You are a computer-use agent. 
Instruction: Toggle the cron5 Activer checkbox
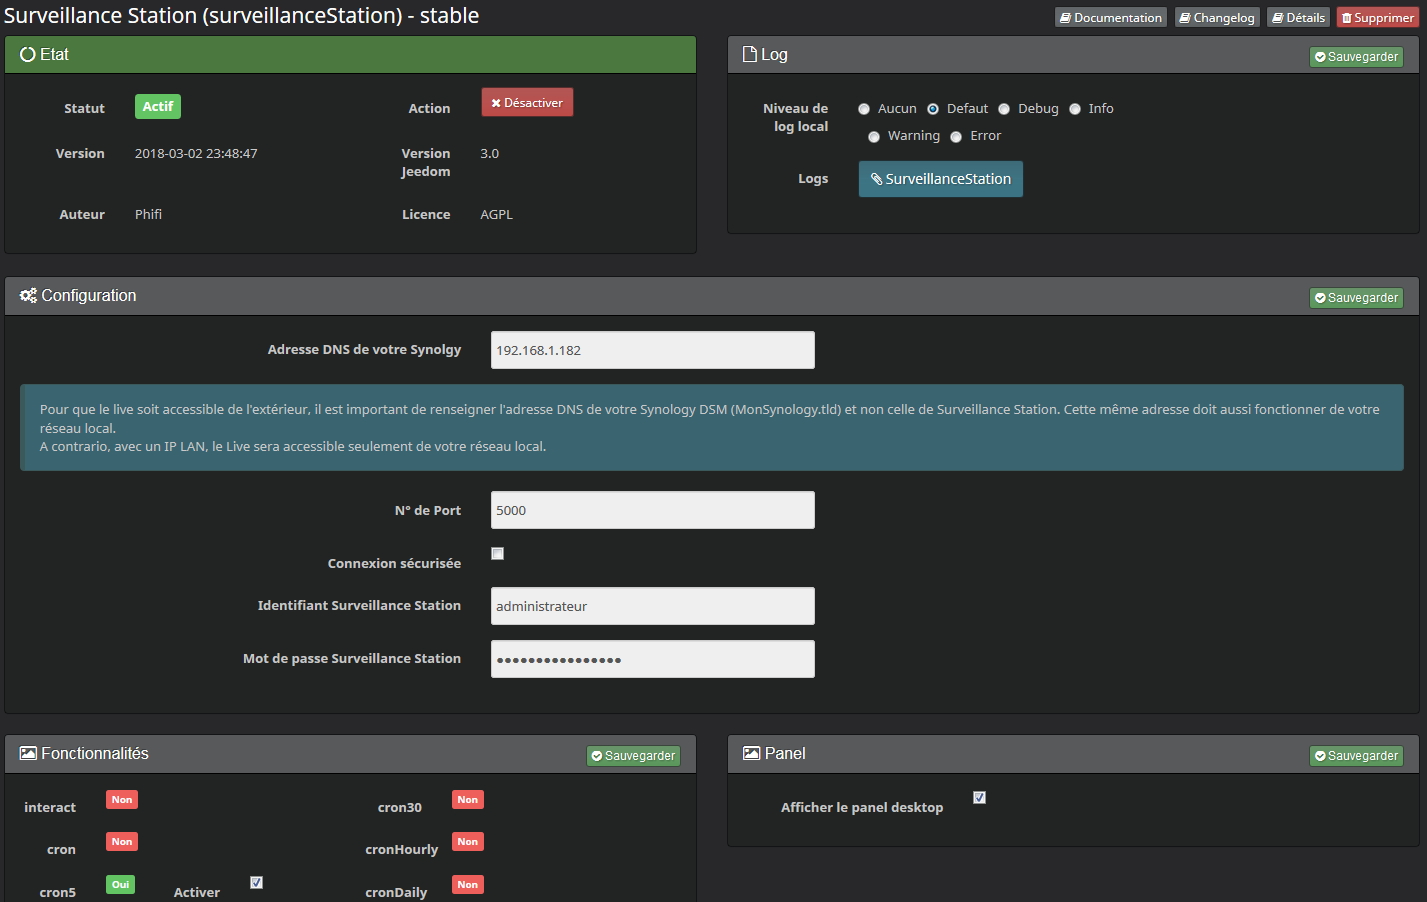click(x=257, y=882)
